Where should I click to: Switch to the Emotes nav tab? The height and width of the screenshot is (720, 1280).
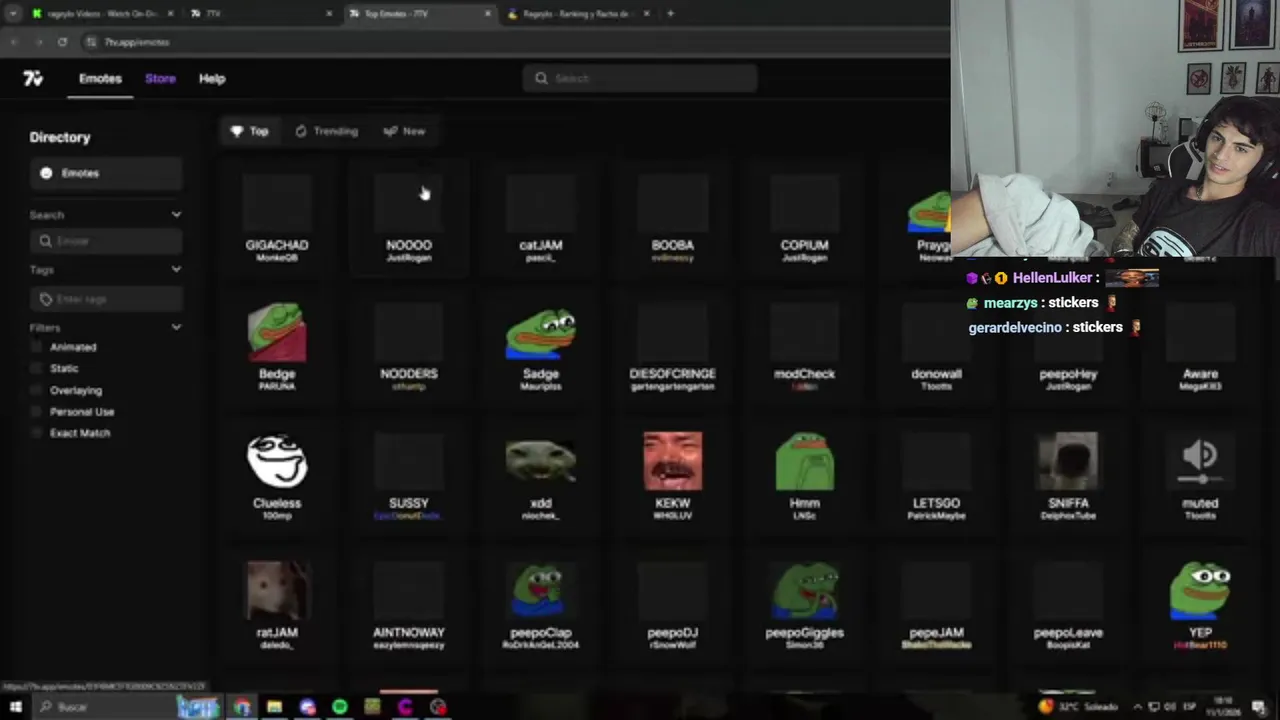[x=100, y=78]
